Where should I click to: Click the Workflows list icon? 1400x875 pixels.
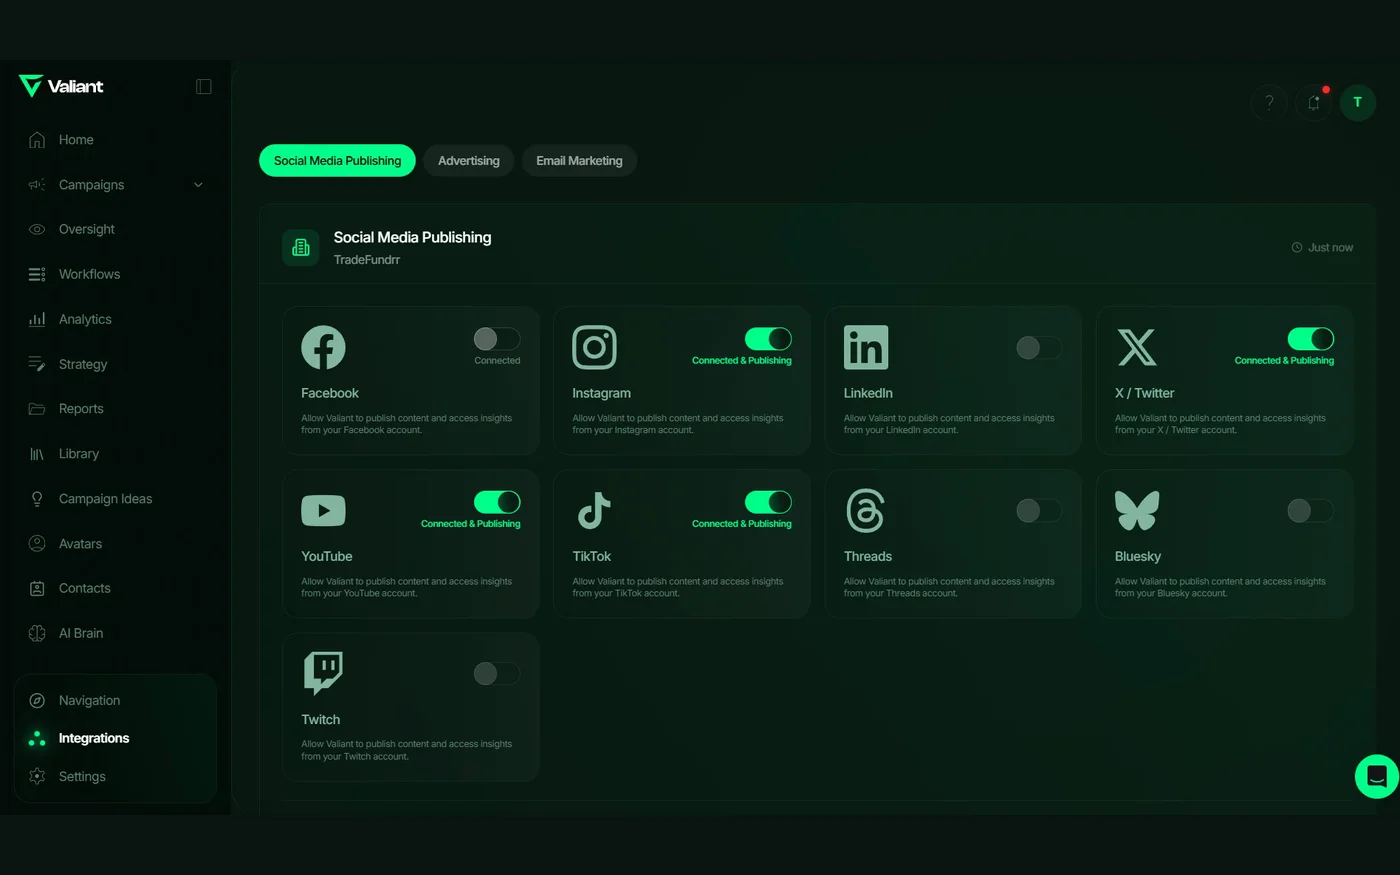click(x=37, y=274)
